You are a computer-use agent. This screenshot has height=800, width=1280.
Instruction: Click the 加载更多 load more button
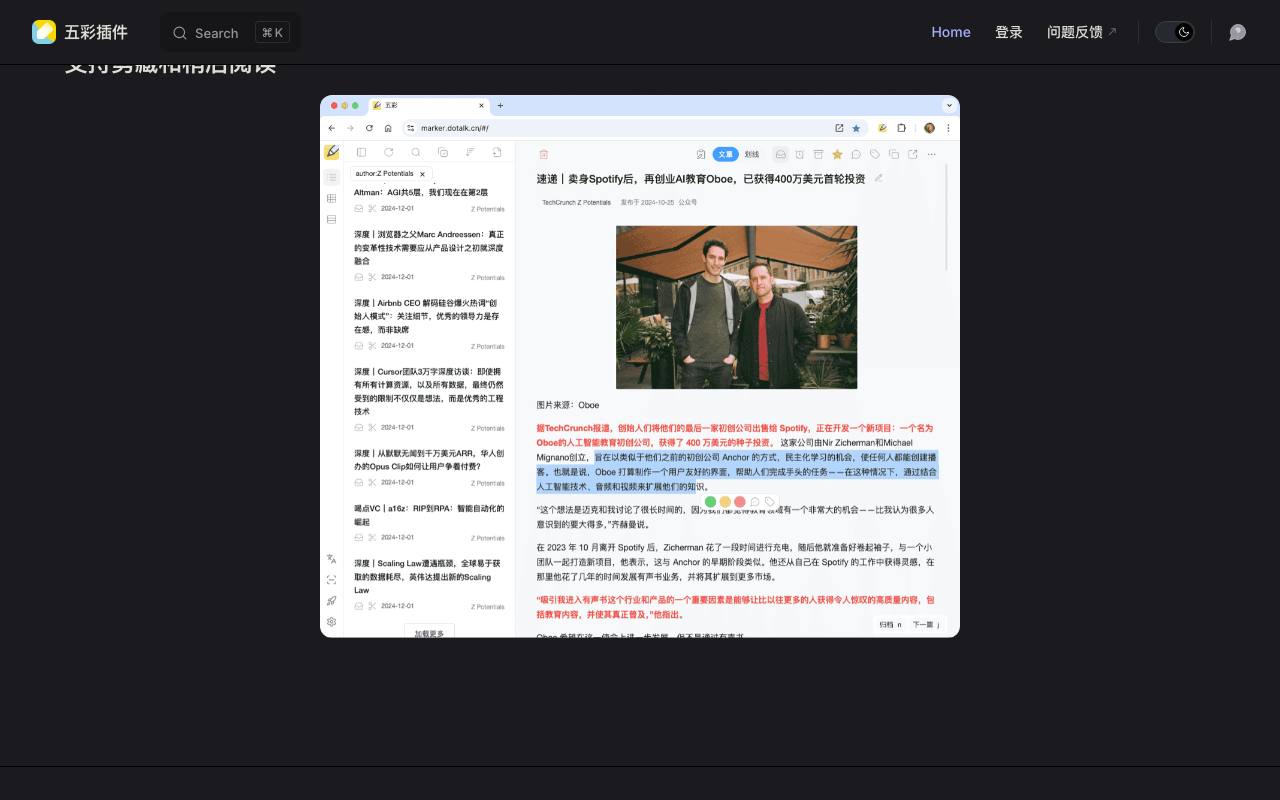429,633
